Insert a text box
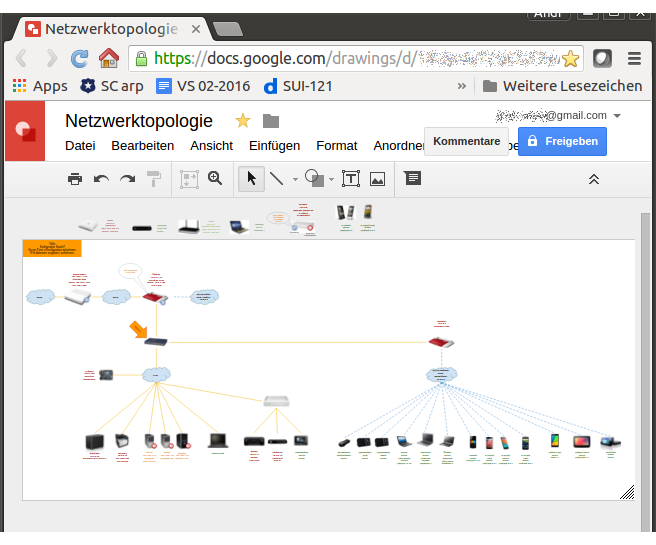 (351, 179)
